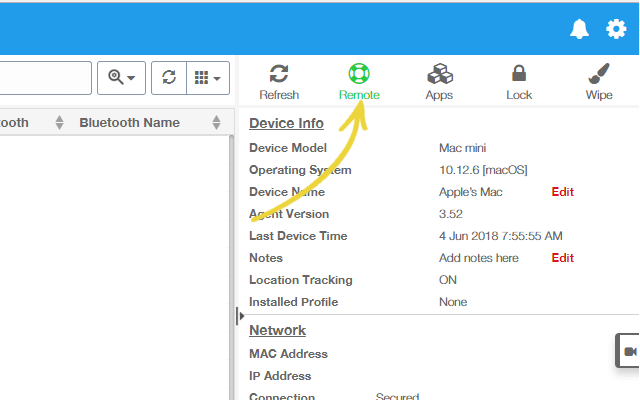Click the 'MAC Address' label

tap(289, 354)
